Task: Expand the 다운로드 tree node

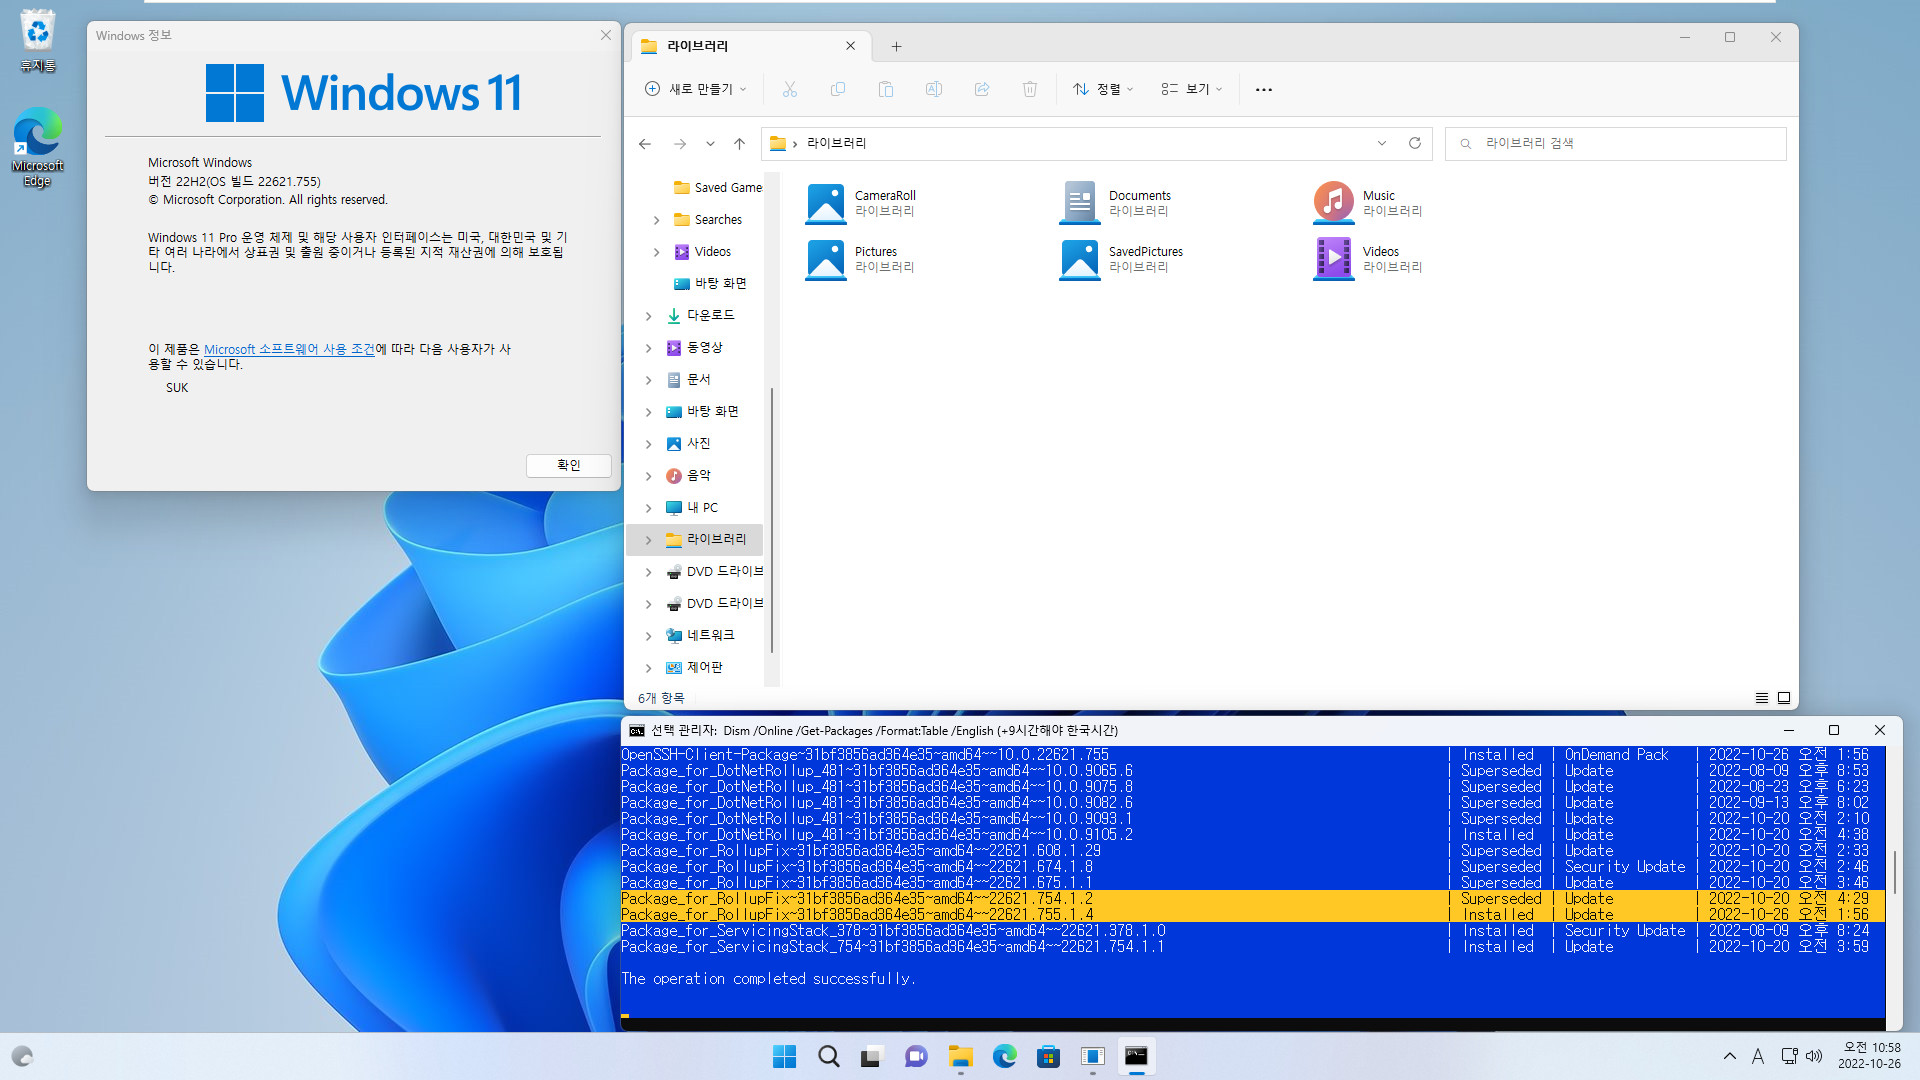Action: point(648,316)
